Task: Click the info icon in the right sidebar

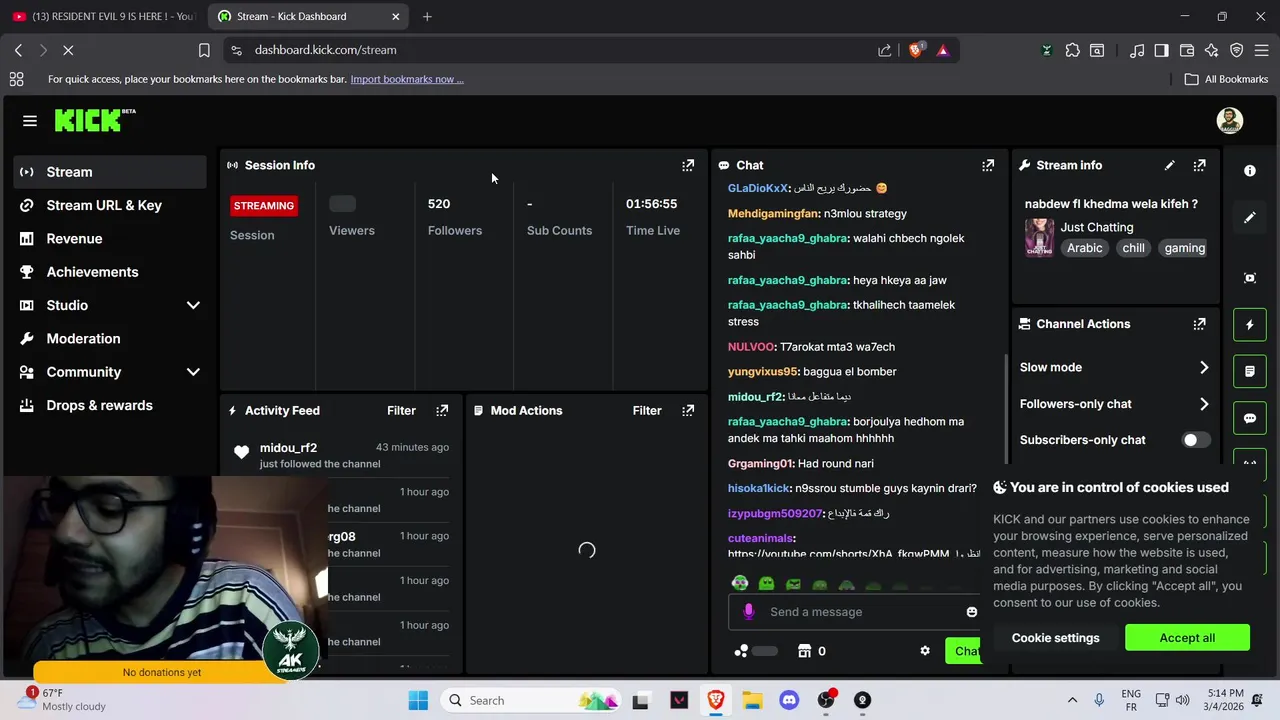Action: pos(1250,171)
